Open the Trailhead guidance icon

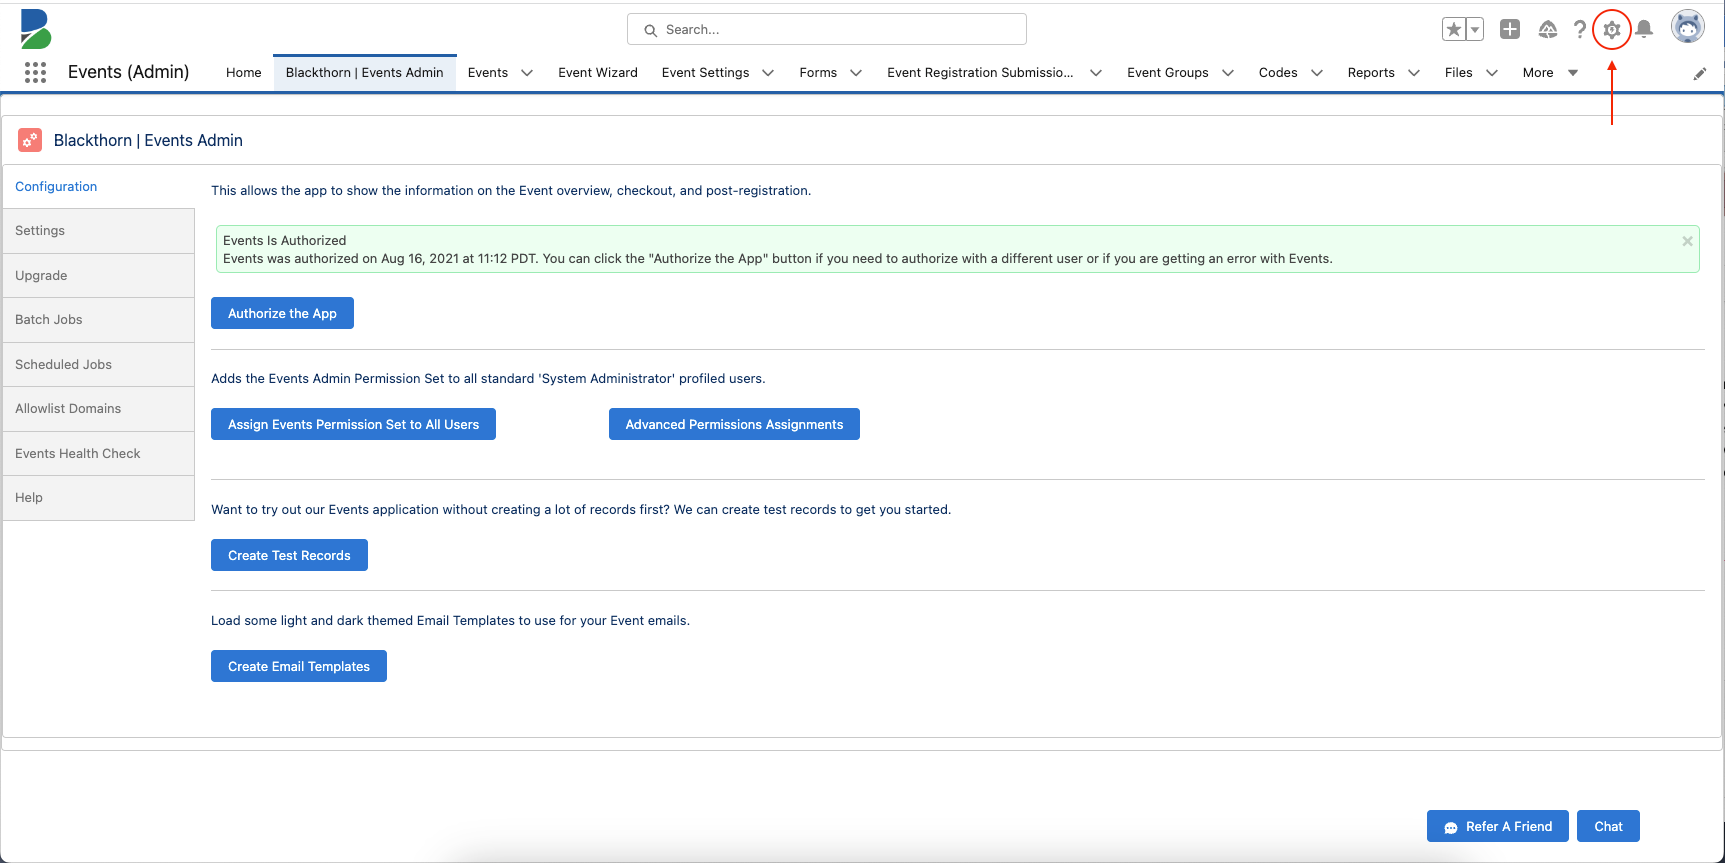coord(1547,29)
